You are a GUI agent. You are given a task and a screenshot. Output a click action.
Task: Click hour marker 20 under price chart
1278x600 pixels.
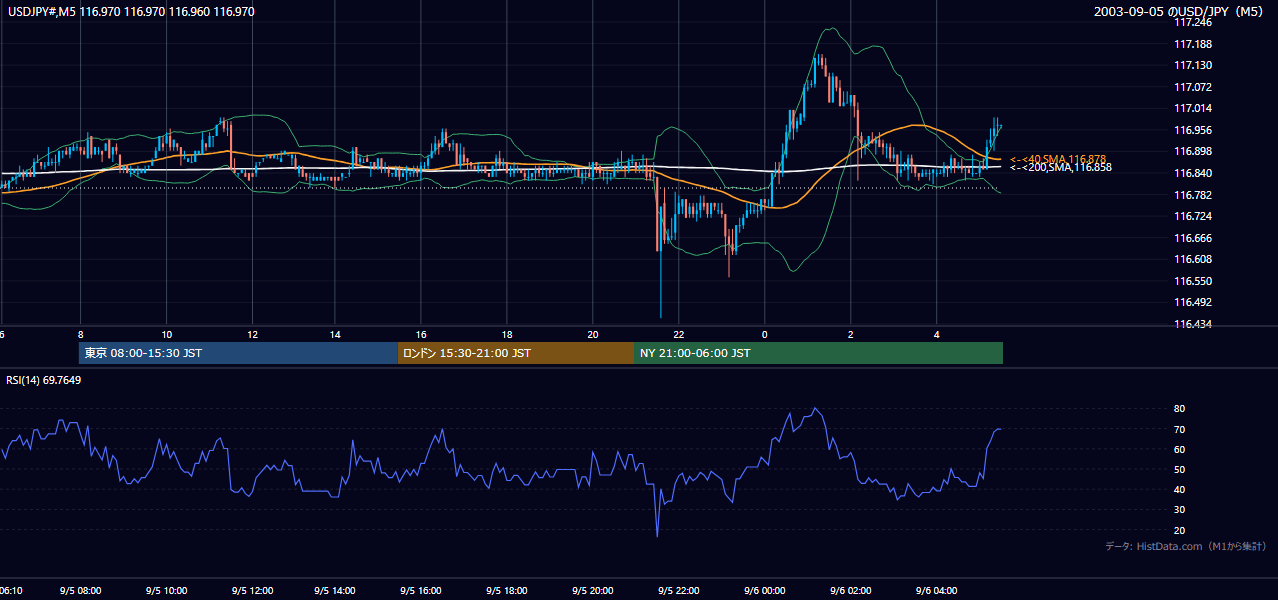tap(593, 334)
